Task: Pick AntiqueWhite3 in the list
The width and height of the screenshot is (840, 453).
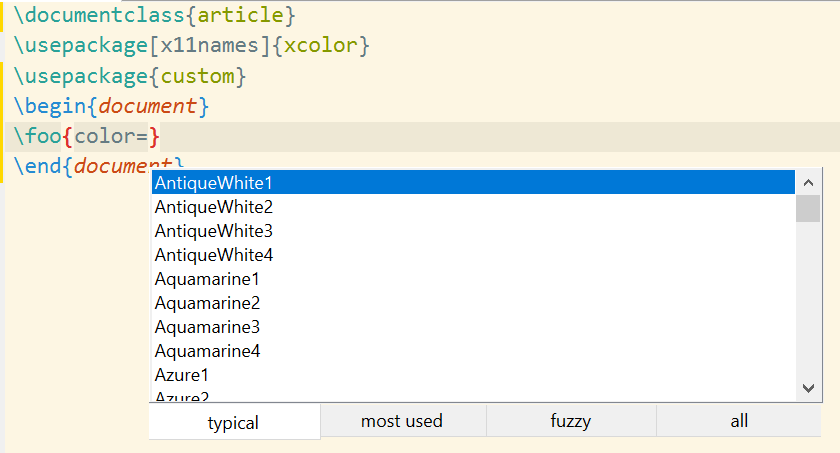Action: tap(473, 231)
